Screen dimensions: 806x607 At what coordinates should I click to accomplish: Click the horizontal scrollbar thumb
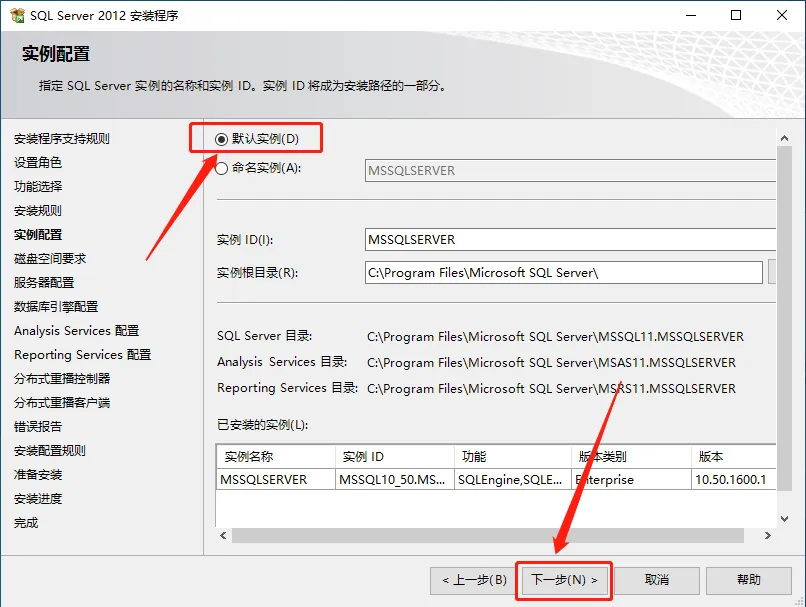488,536
